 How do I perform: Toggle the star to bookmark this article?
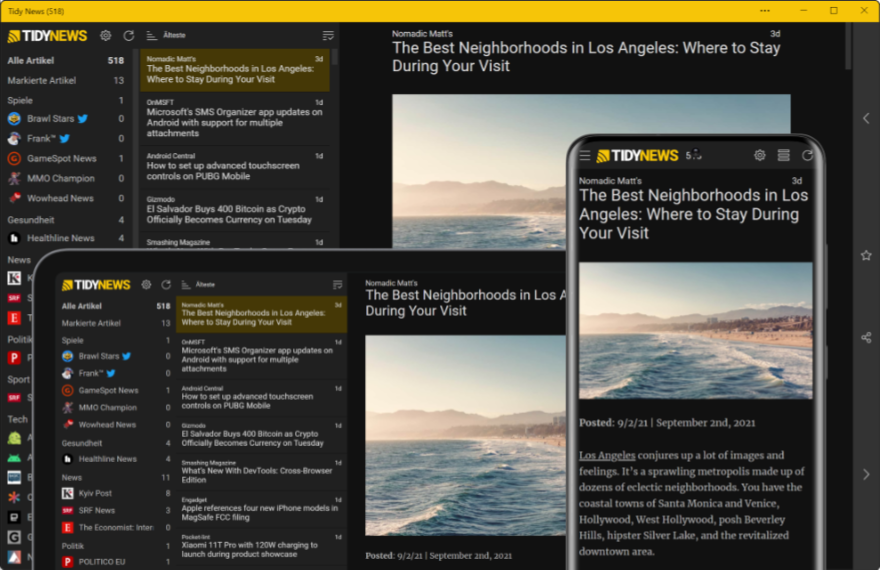[x=866, y=255]
